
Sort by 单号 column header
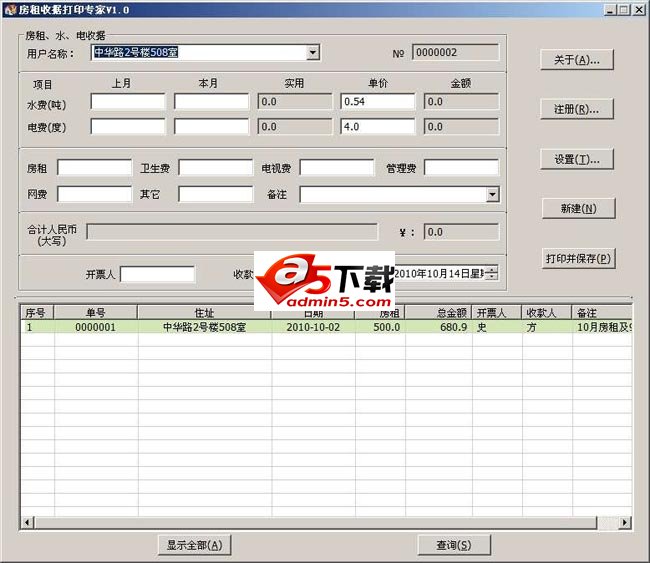pos(96,313)
